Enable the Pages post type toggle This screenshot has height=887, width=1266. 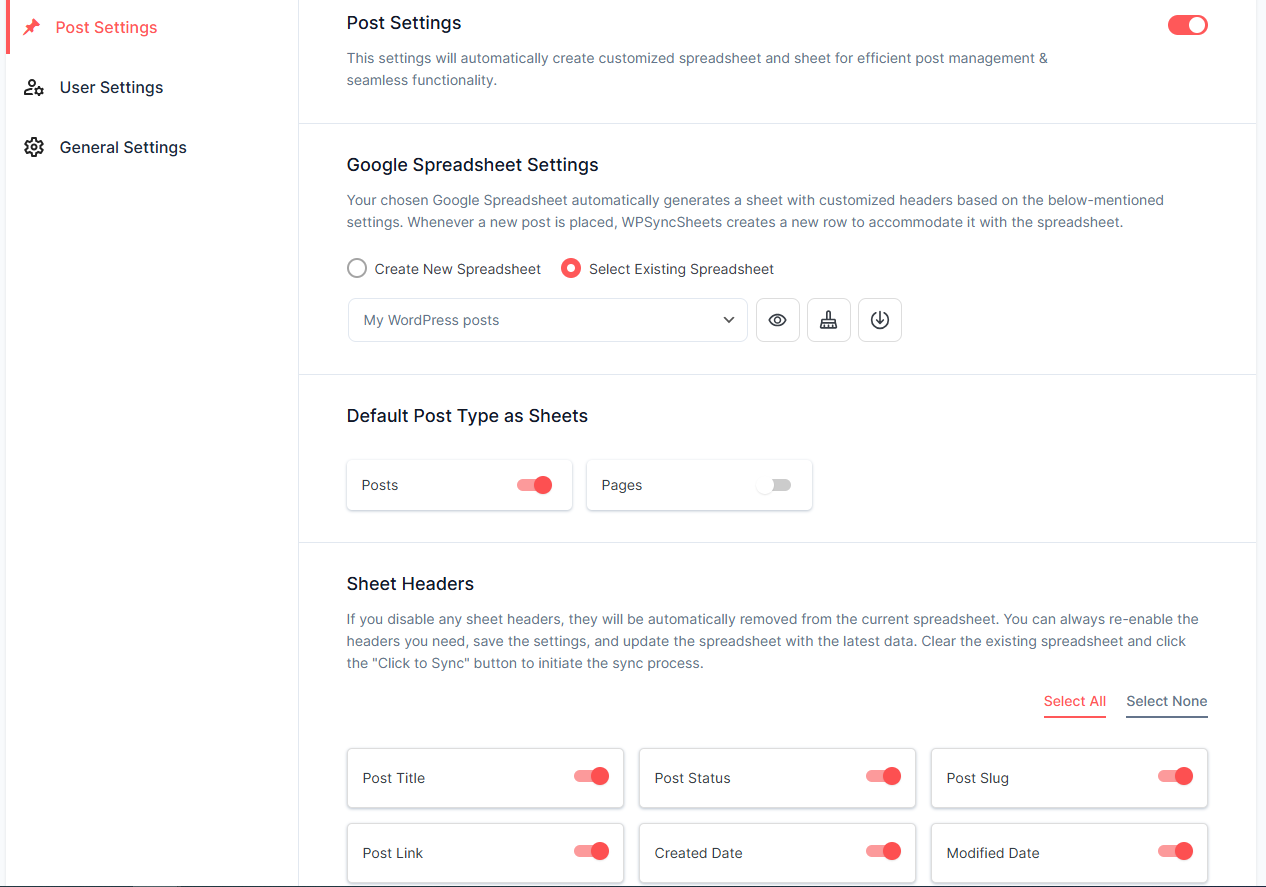775,484
